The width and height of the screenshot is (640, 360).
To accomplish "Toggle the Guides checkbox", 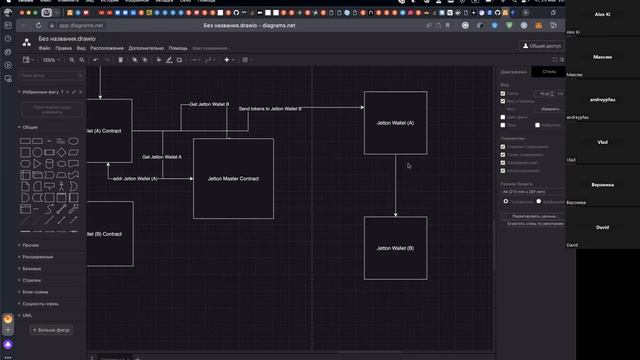I will tap(503, 163).
